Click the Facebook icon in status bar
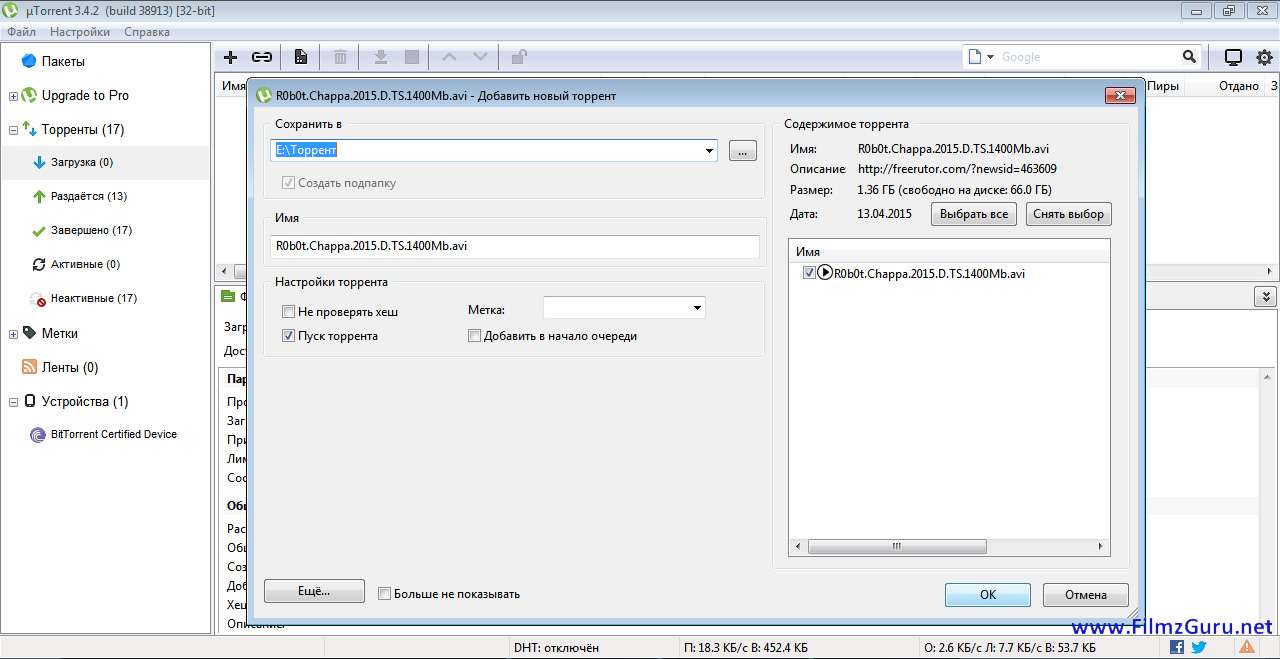The width and height of the screenshot is (1280, 659). click(1176, 647)
